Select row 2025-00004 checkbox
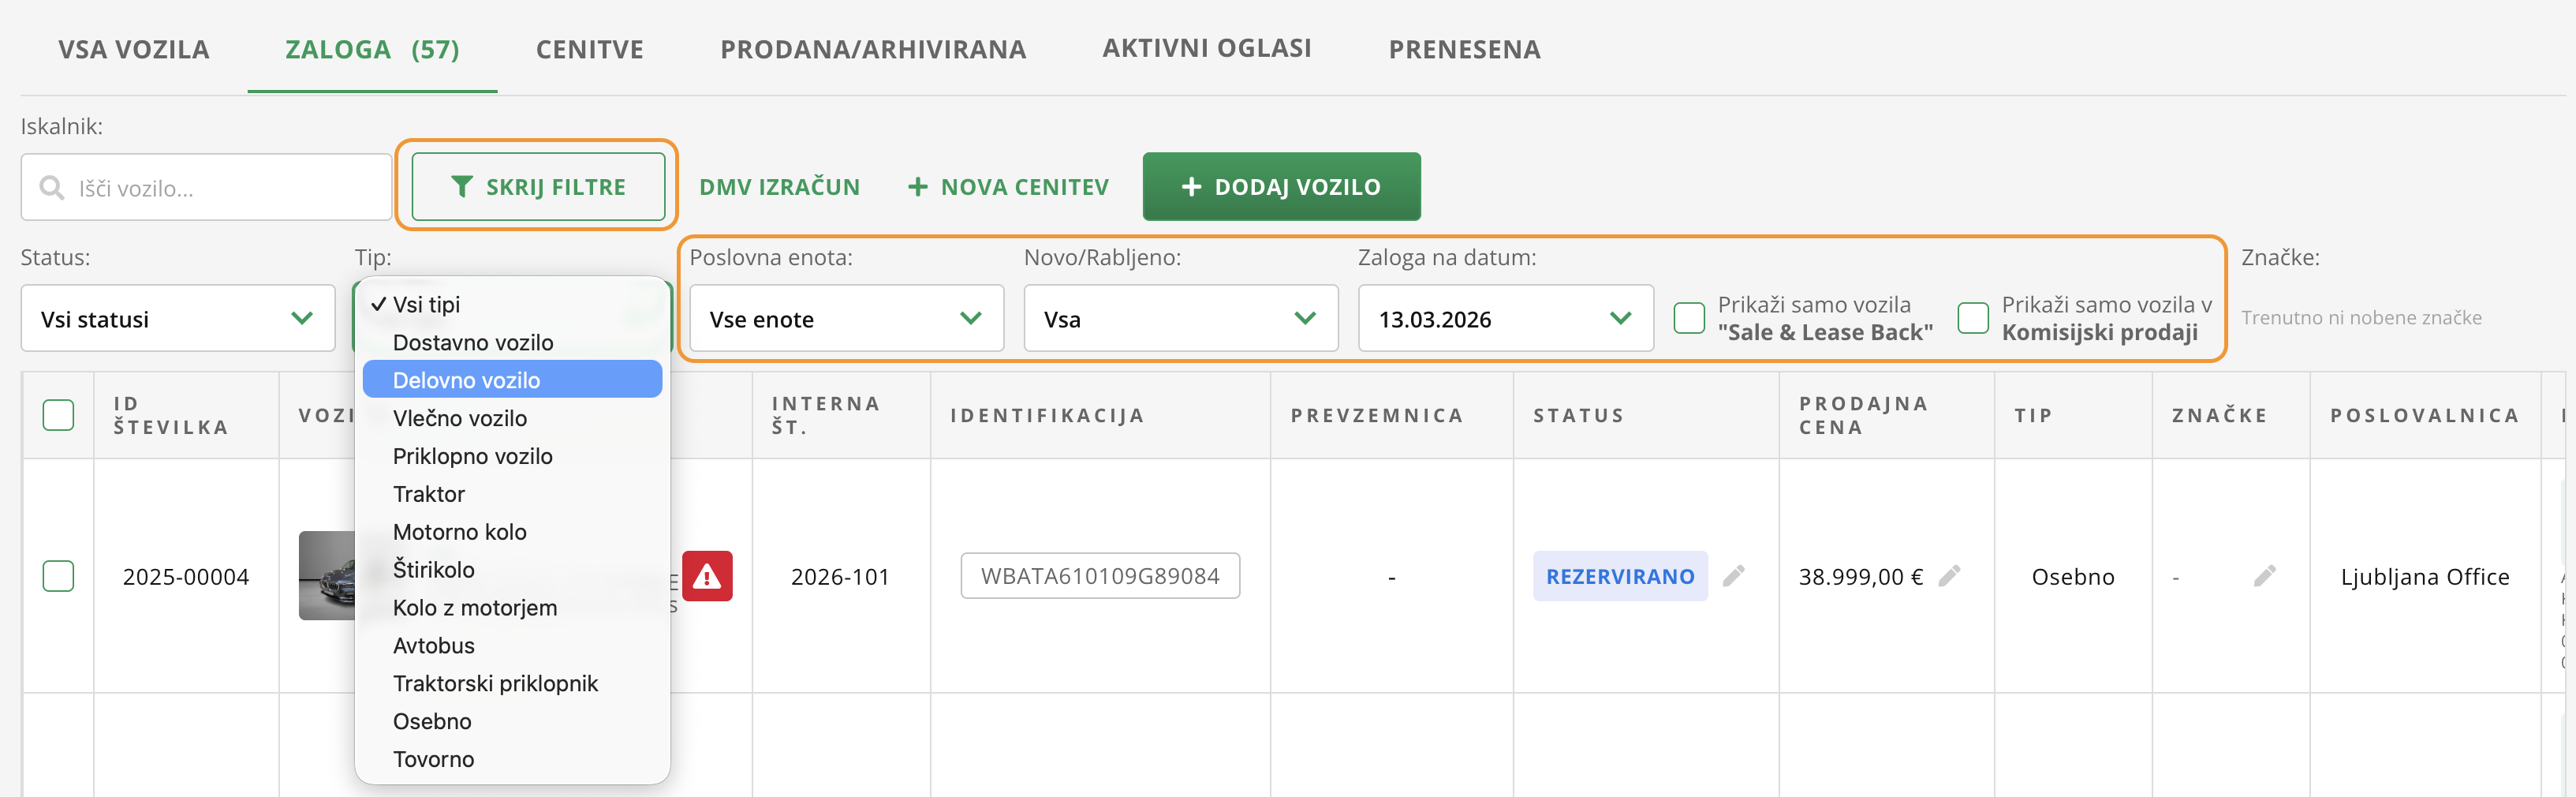The height and width of the screenshot is (797, 2576). [58, 576]
